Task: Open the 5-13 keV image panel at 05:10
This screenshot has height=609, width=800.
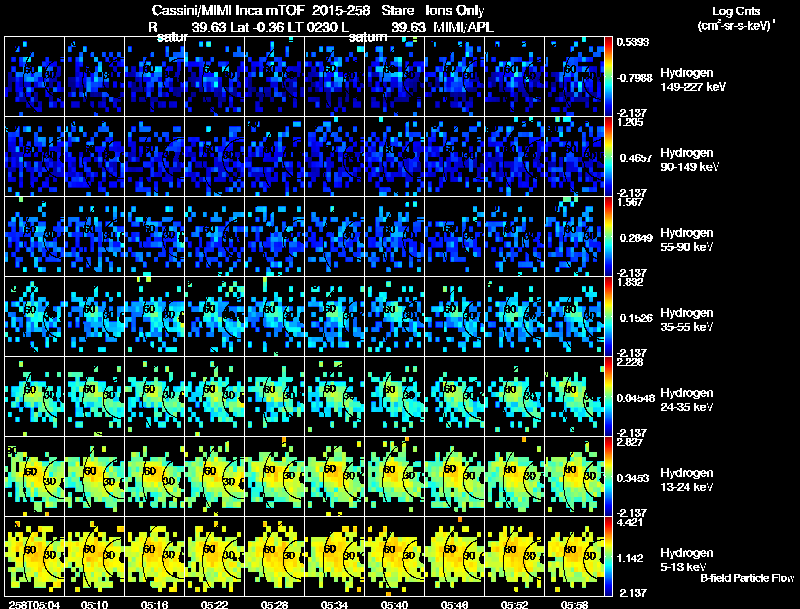Action: [x=94, y=556]
